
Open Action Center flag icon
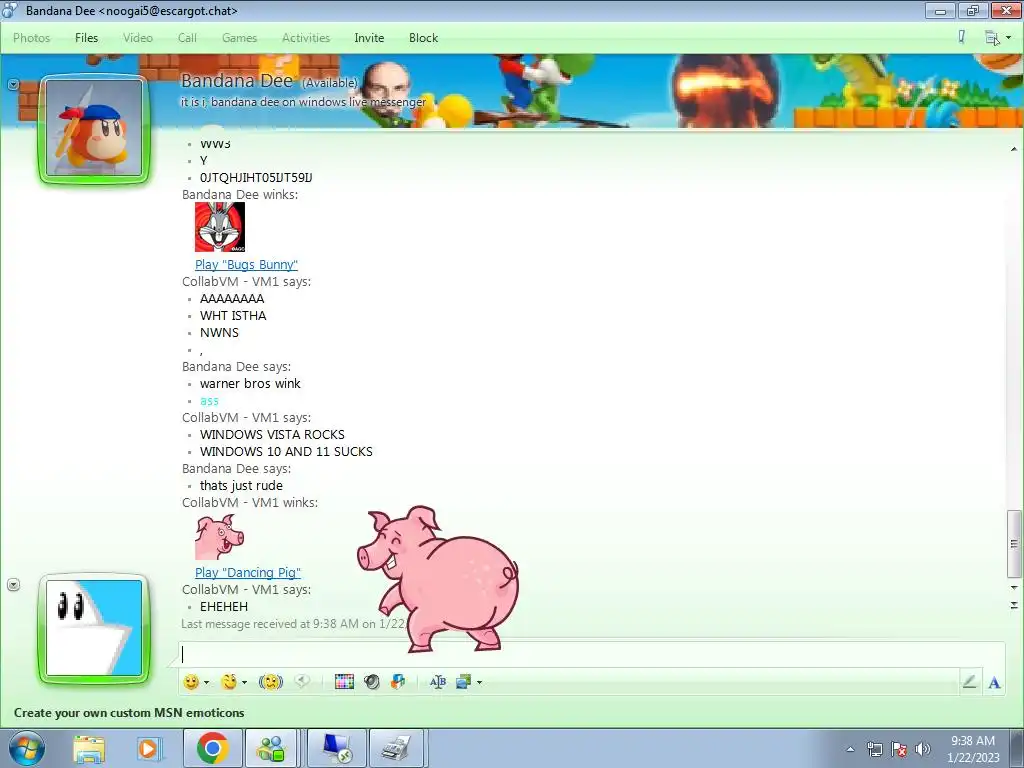(x=899, y=749)
